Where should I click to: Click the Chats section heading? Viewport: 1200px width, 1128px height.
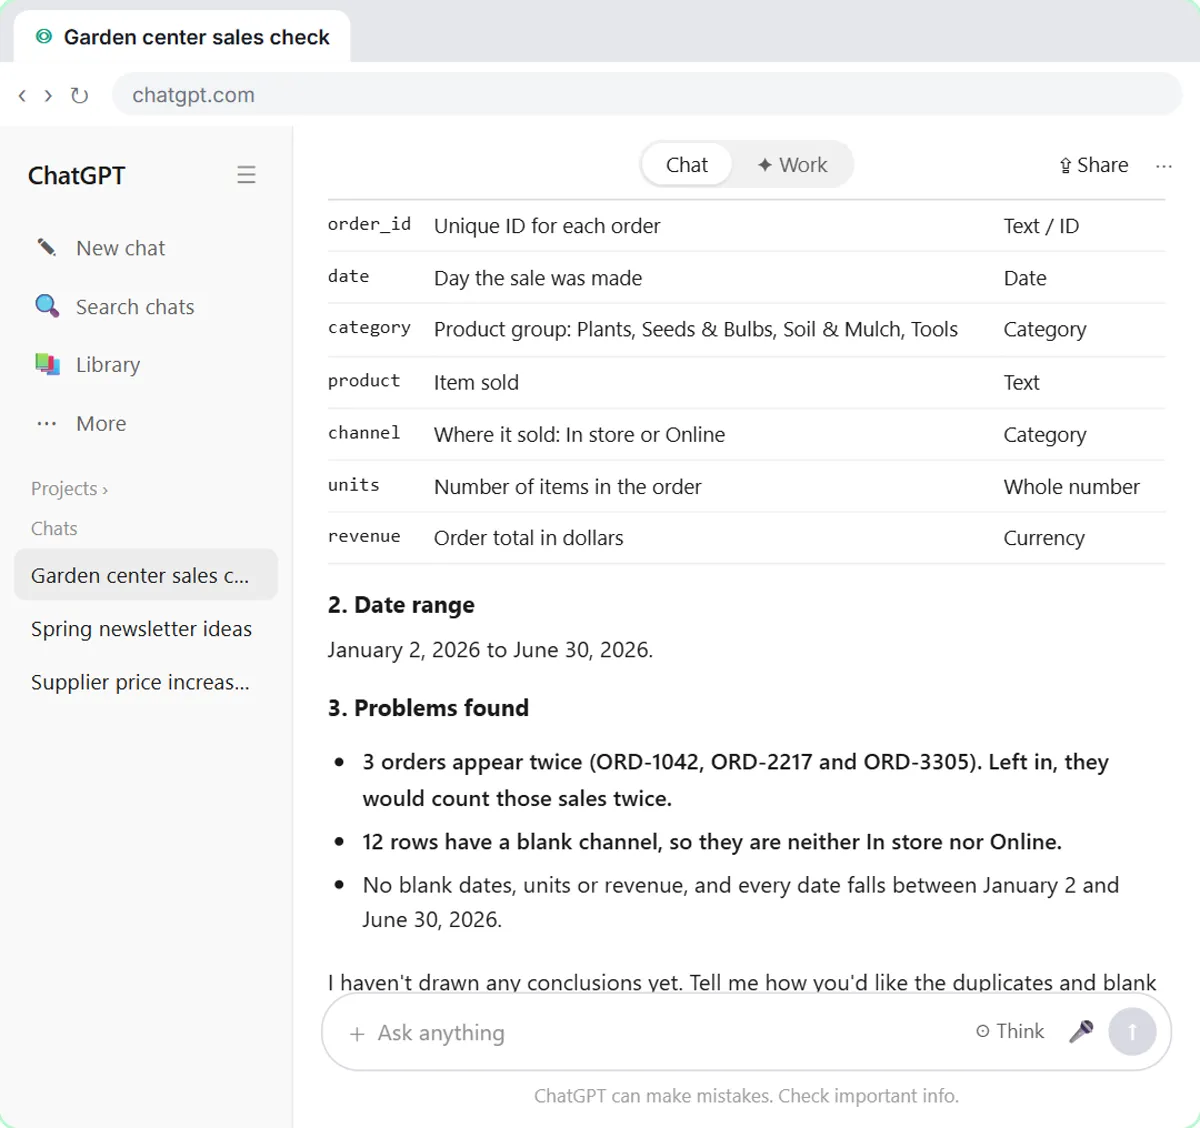tap(54, 529)
